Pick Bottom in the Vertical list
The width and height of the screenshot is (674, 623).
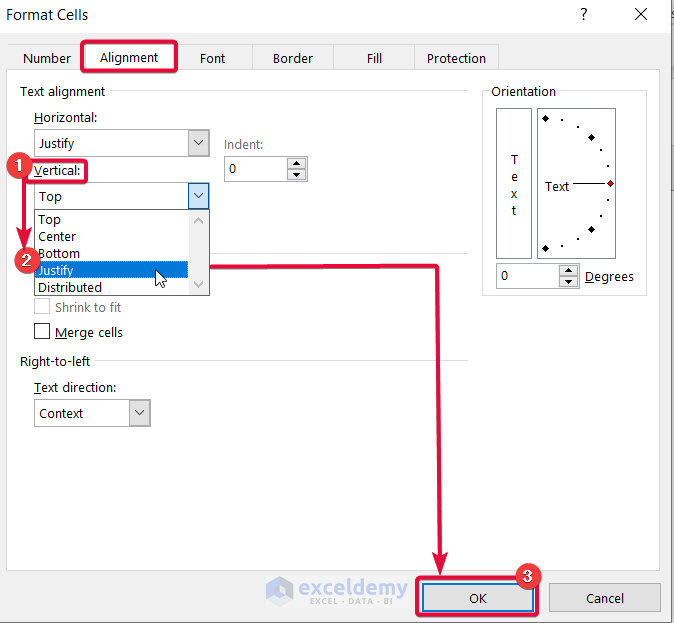tap(111, 253)
